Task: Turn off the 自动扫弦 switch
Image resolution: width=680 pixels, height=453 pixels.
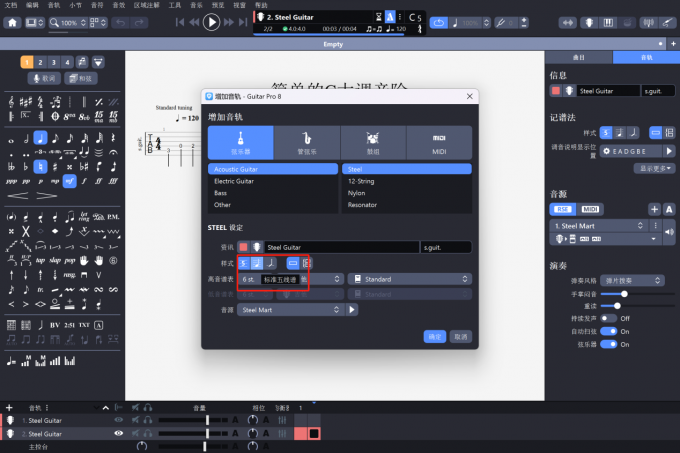Action: 610,331
